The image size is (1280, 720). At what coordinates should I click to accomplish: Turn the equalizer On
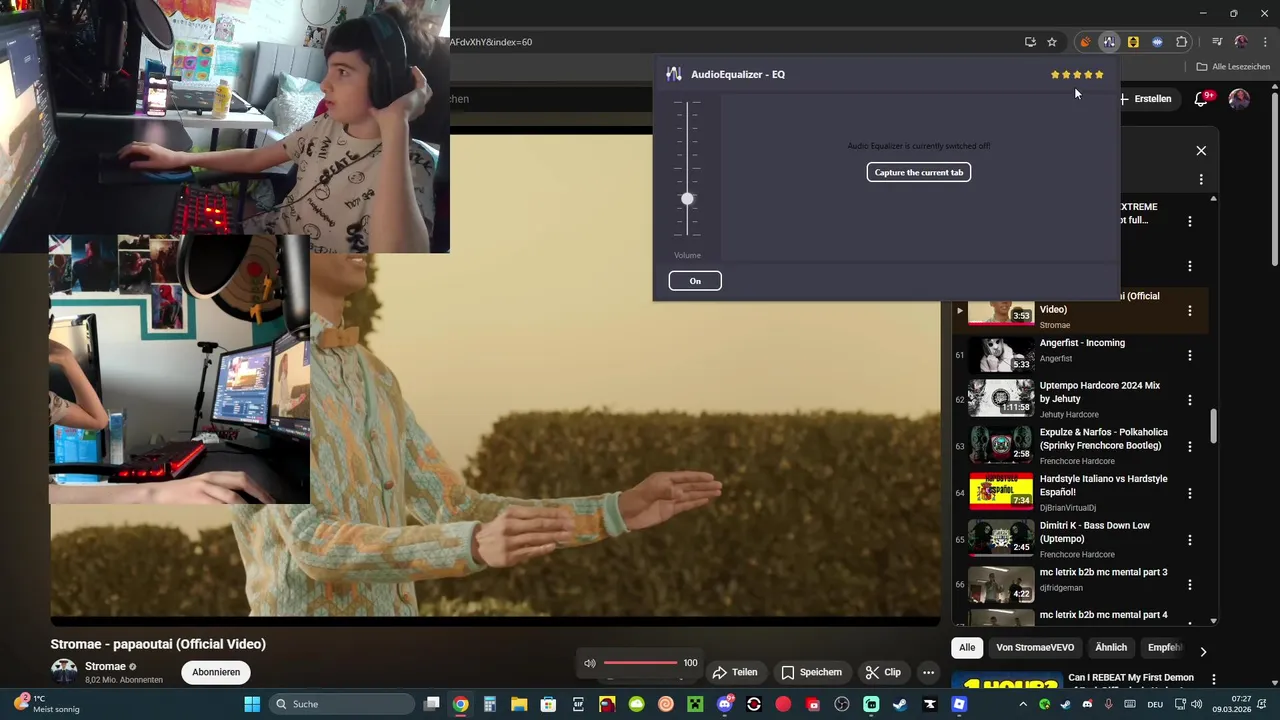click(695, 281)
